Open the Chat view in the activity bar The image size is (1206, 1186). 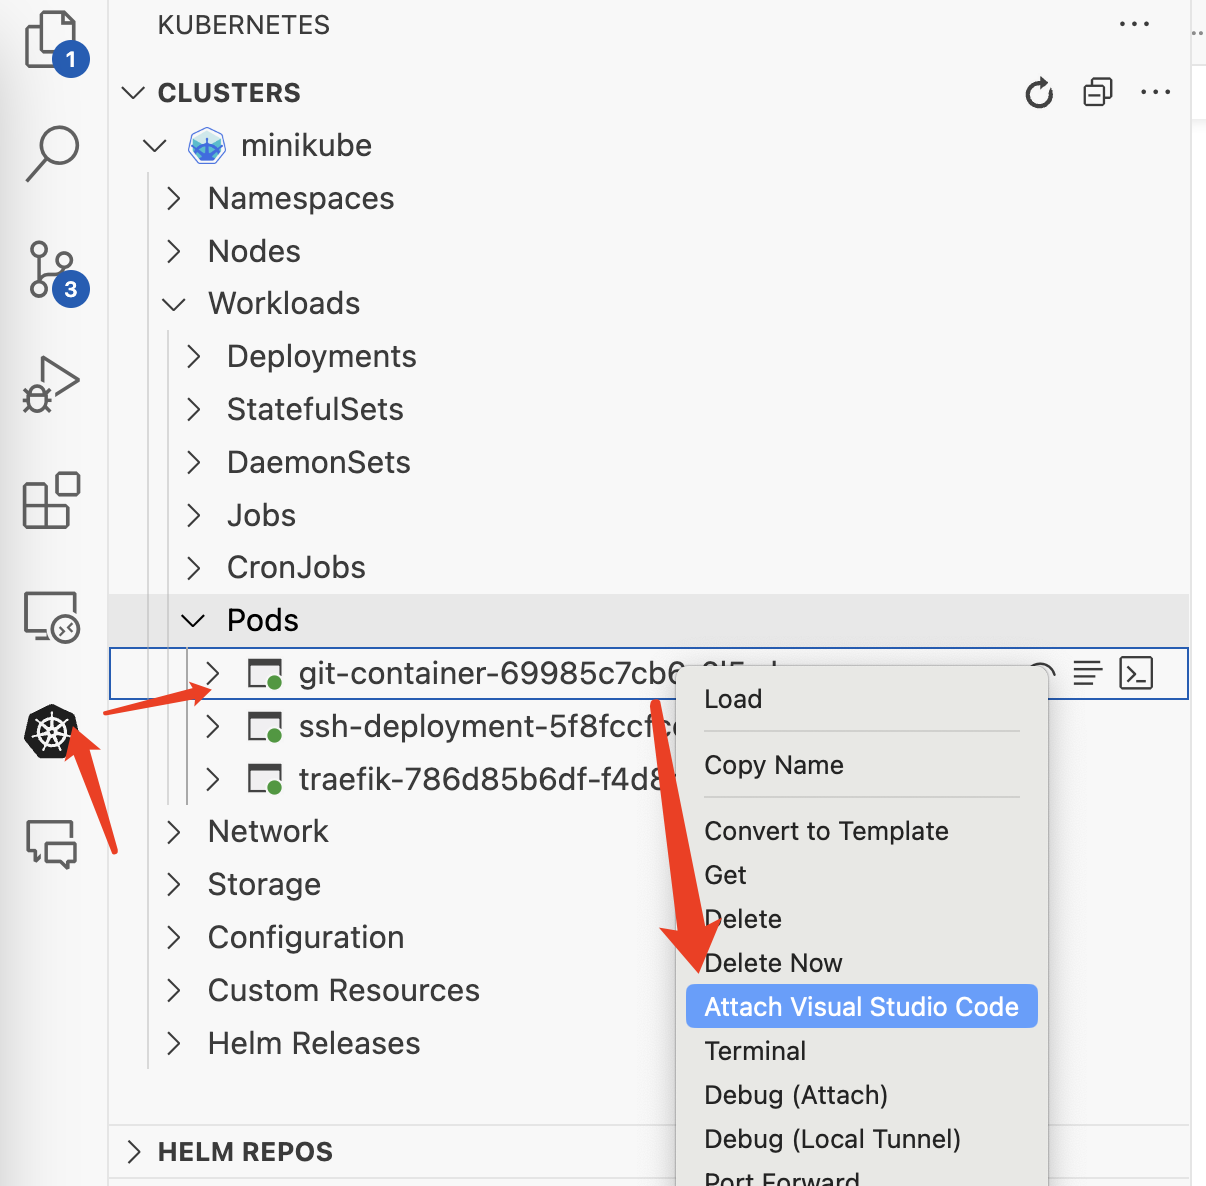pos(51,843)
